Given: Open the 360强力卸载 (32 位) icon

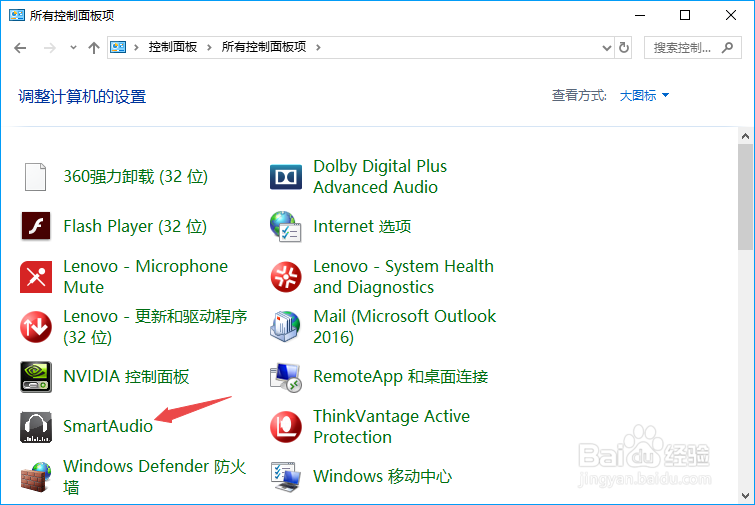Looking at the screenshot, I should [36, 177].
